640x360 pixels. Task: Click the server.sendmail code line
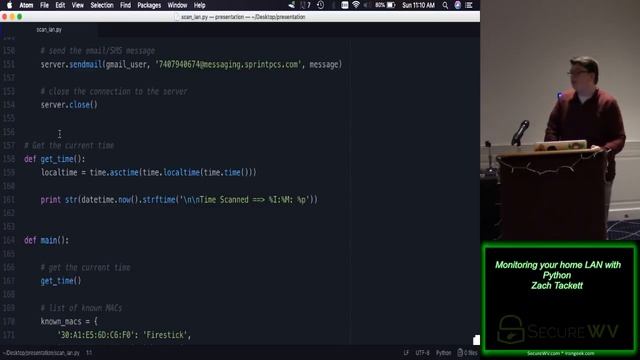coord(191,64)
